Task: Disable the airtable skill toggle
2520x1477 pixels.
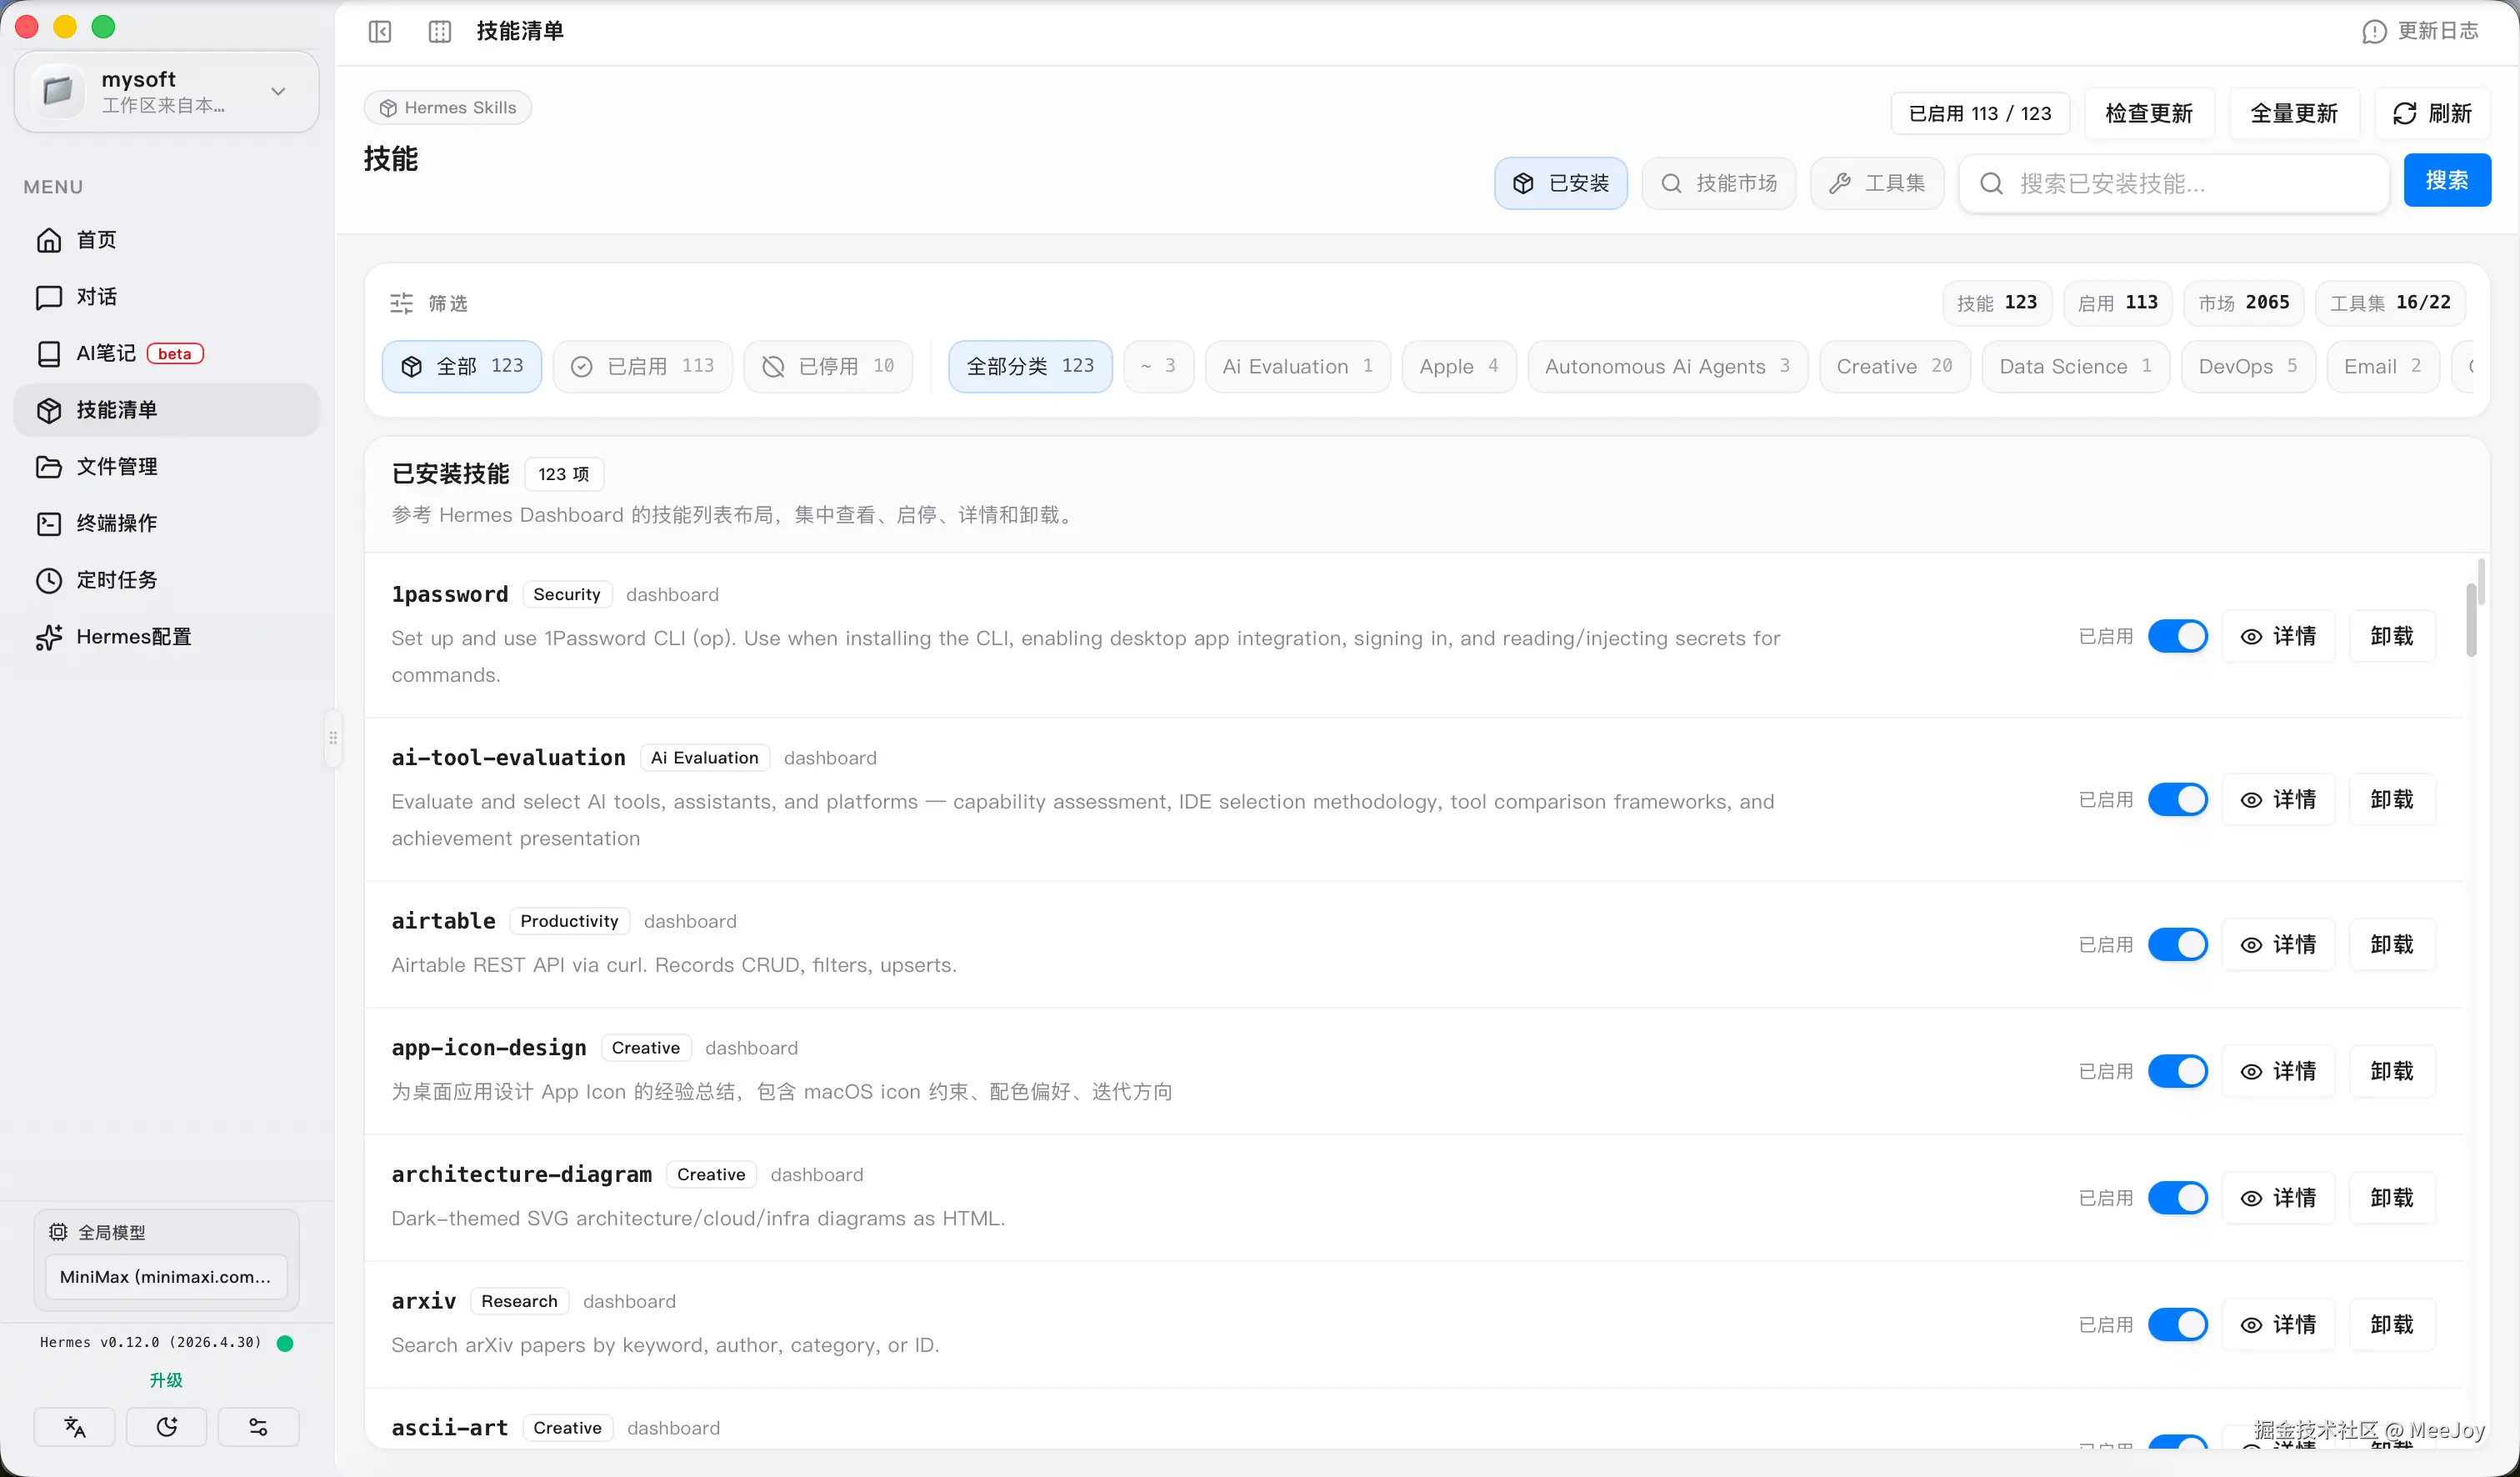Action: (x=2178, y=944)
